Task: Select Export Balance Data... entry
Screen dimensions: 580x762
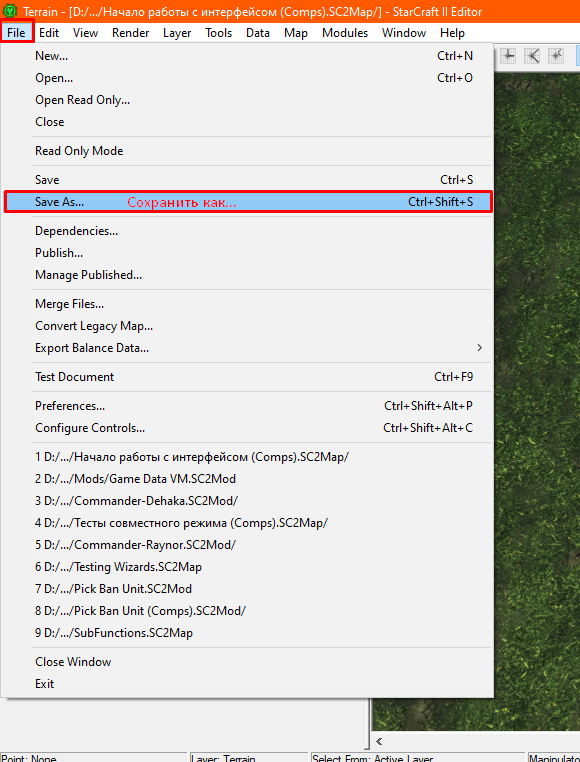Action: click(248, 347)
